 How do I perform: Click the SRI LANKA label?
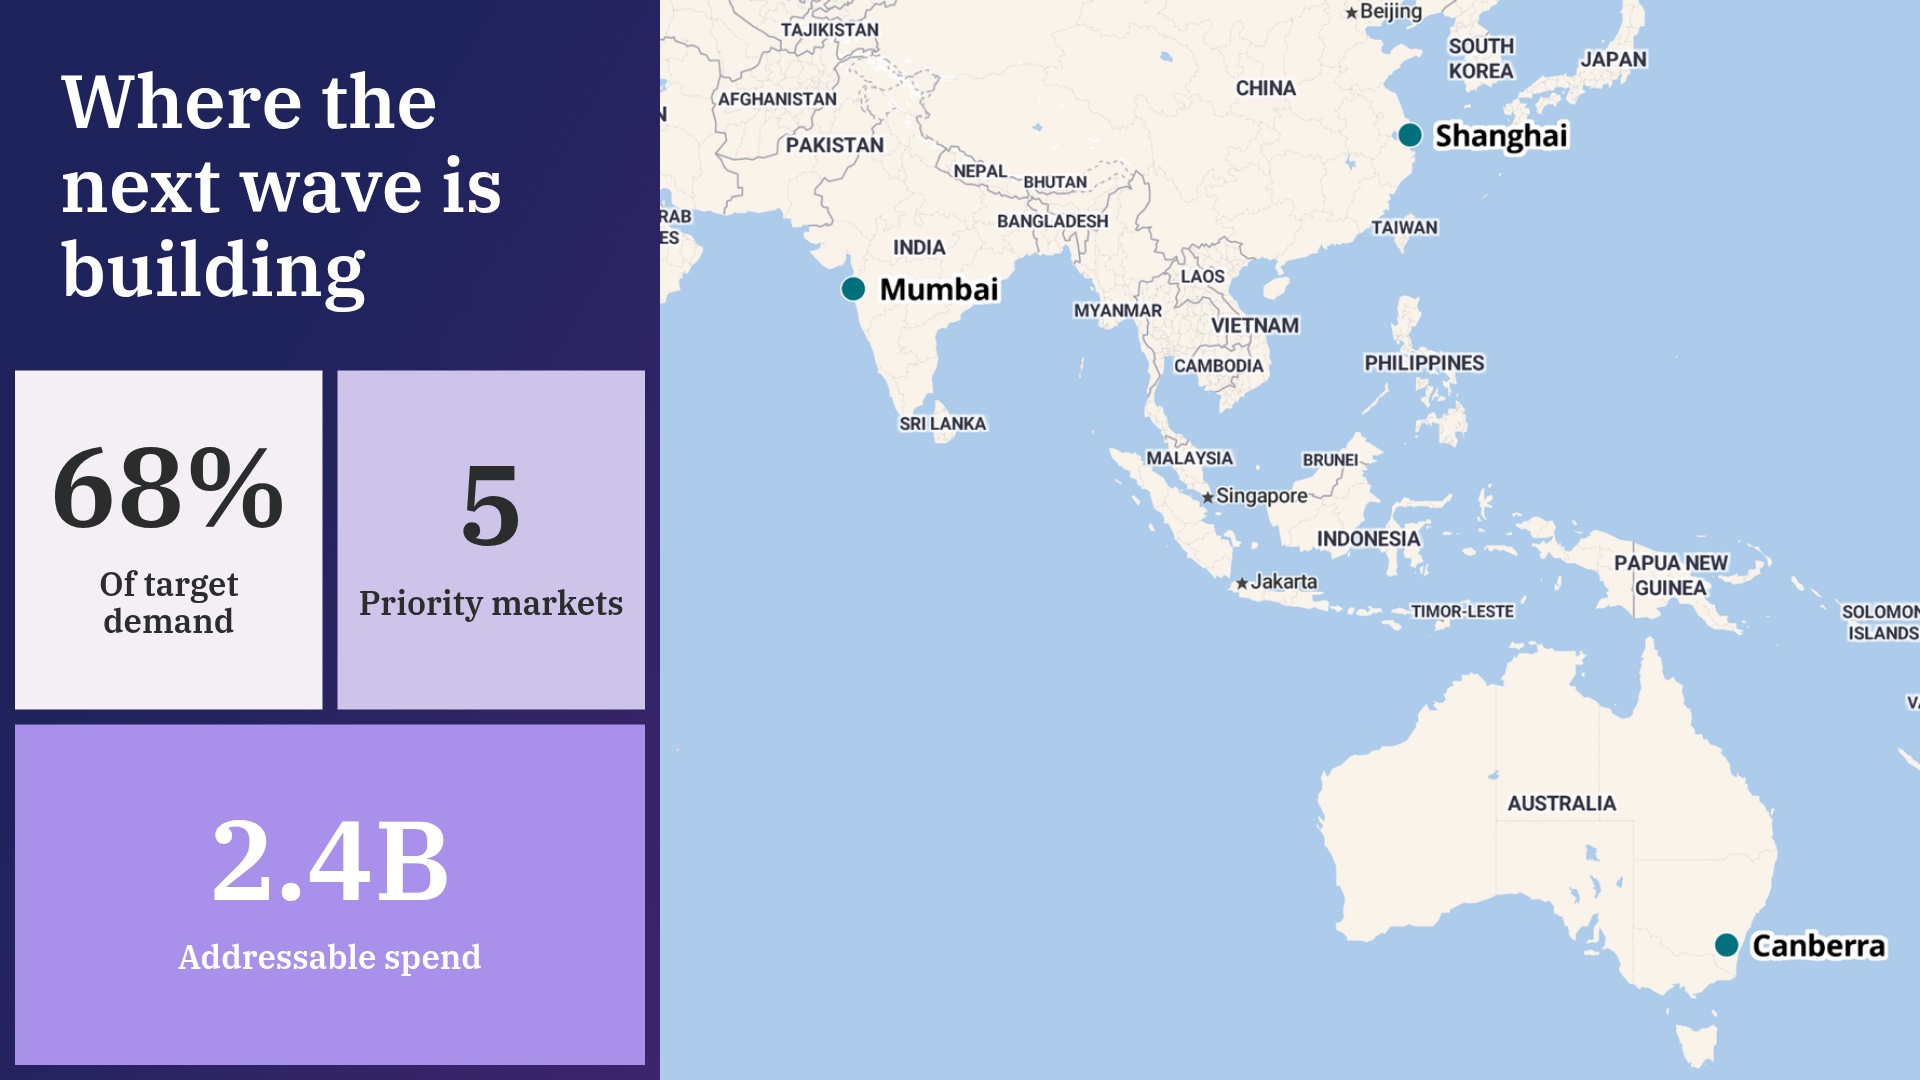942,424
